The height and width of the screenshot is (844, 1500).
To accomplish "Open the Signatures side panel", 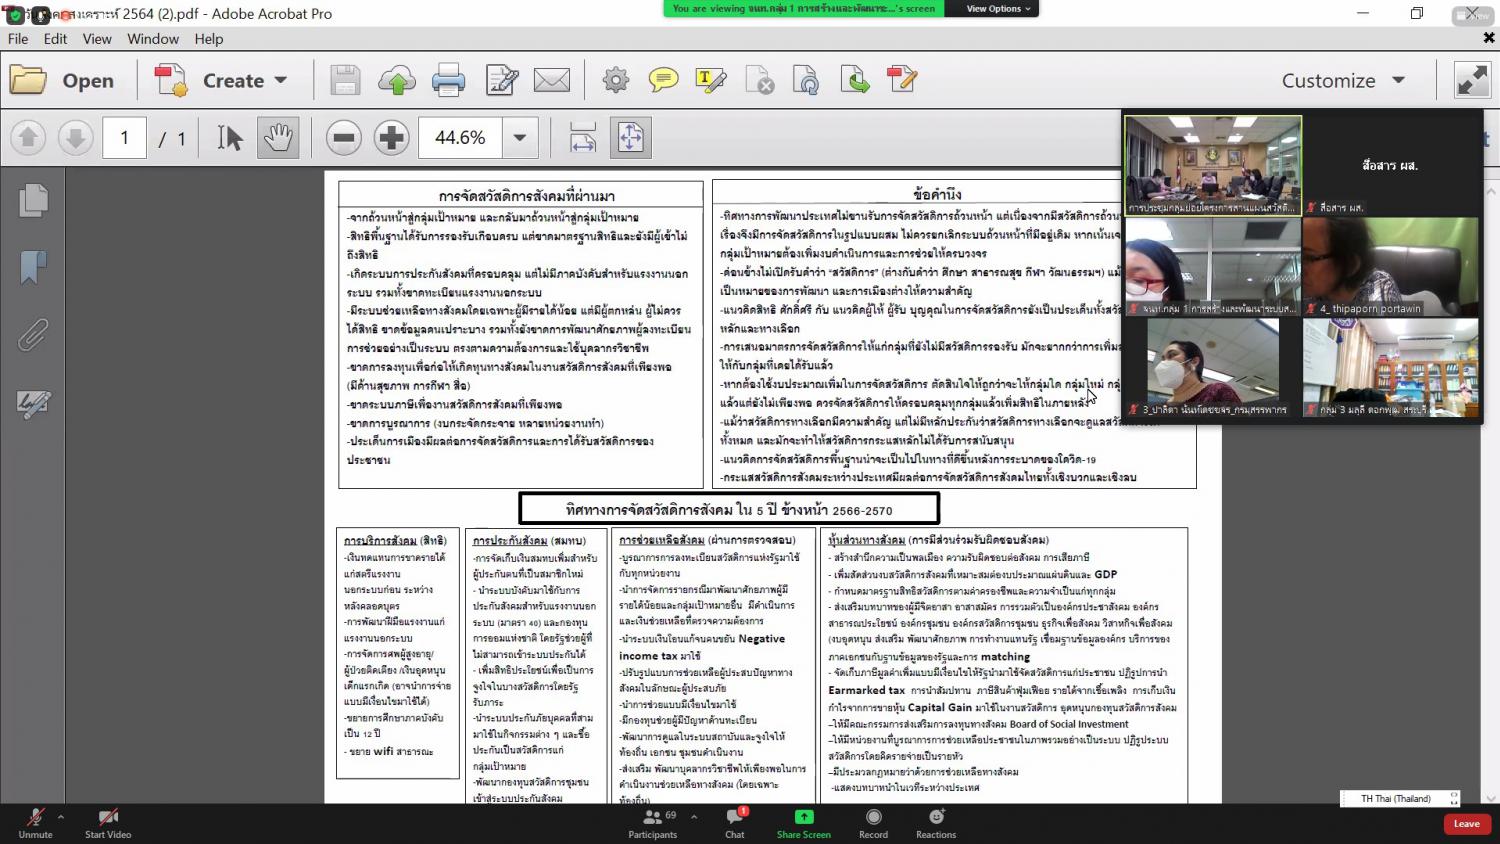I will tap(33, 403).
